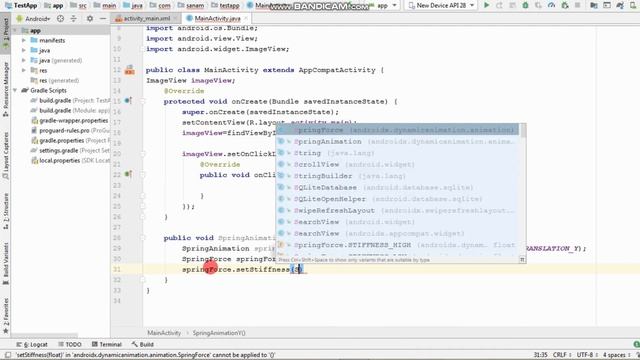The width and height of the screenshot is (640, 360).
Task: Open the New Device API 28 device dropdown
Action: pos(441,6)
